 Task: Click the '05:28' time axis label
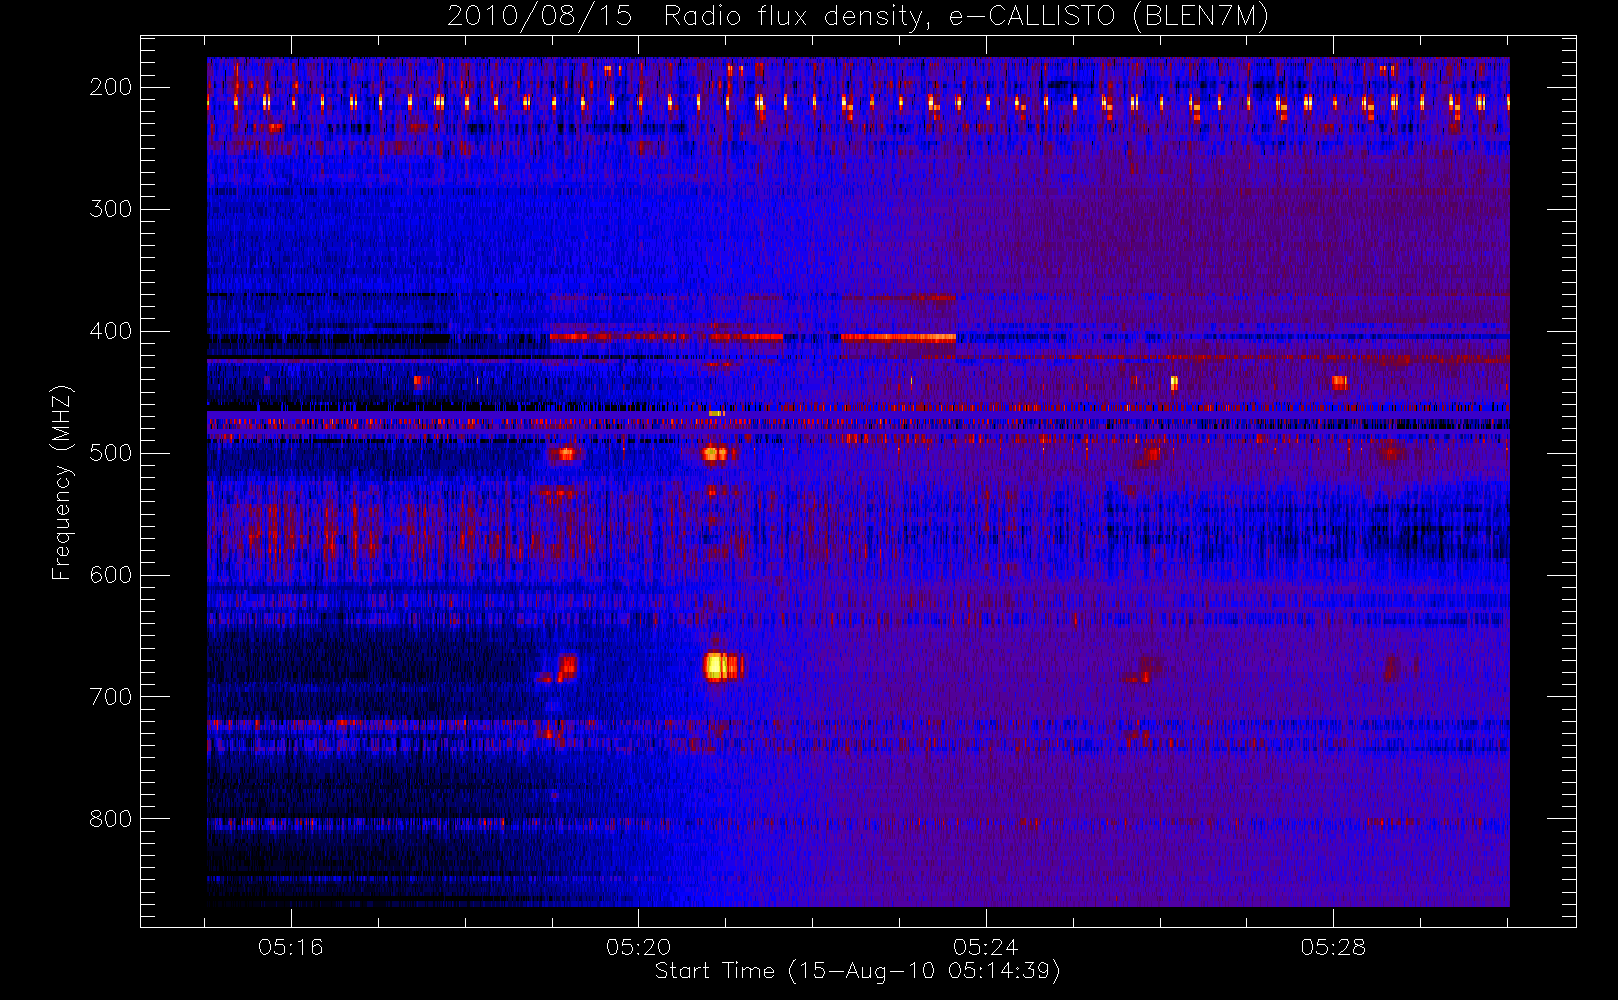[x=1333, y=947]
